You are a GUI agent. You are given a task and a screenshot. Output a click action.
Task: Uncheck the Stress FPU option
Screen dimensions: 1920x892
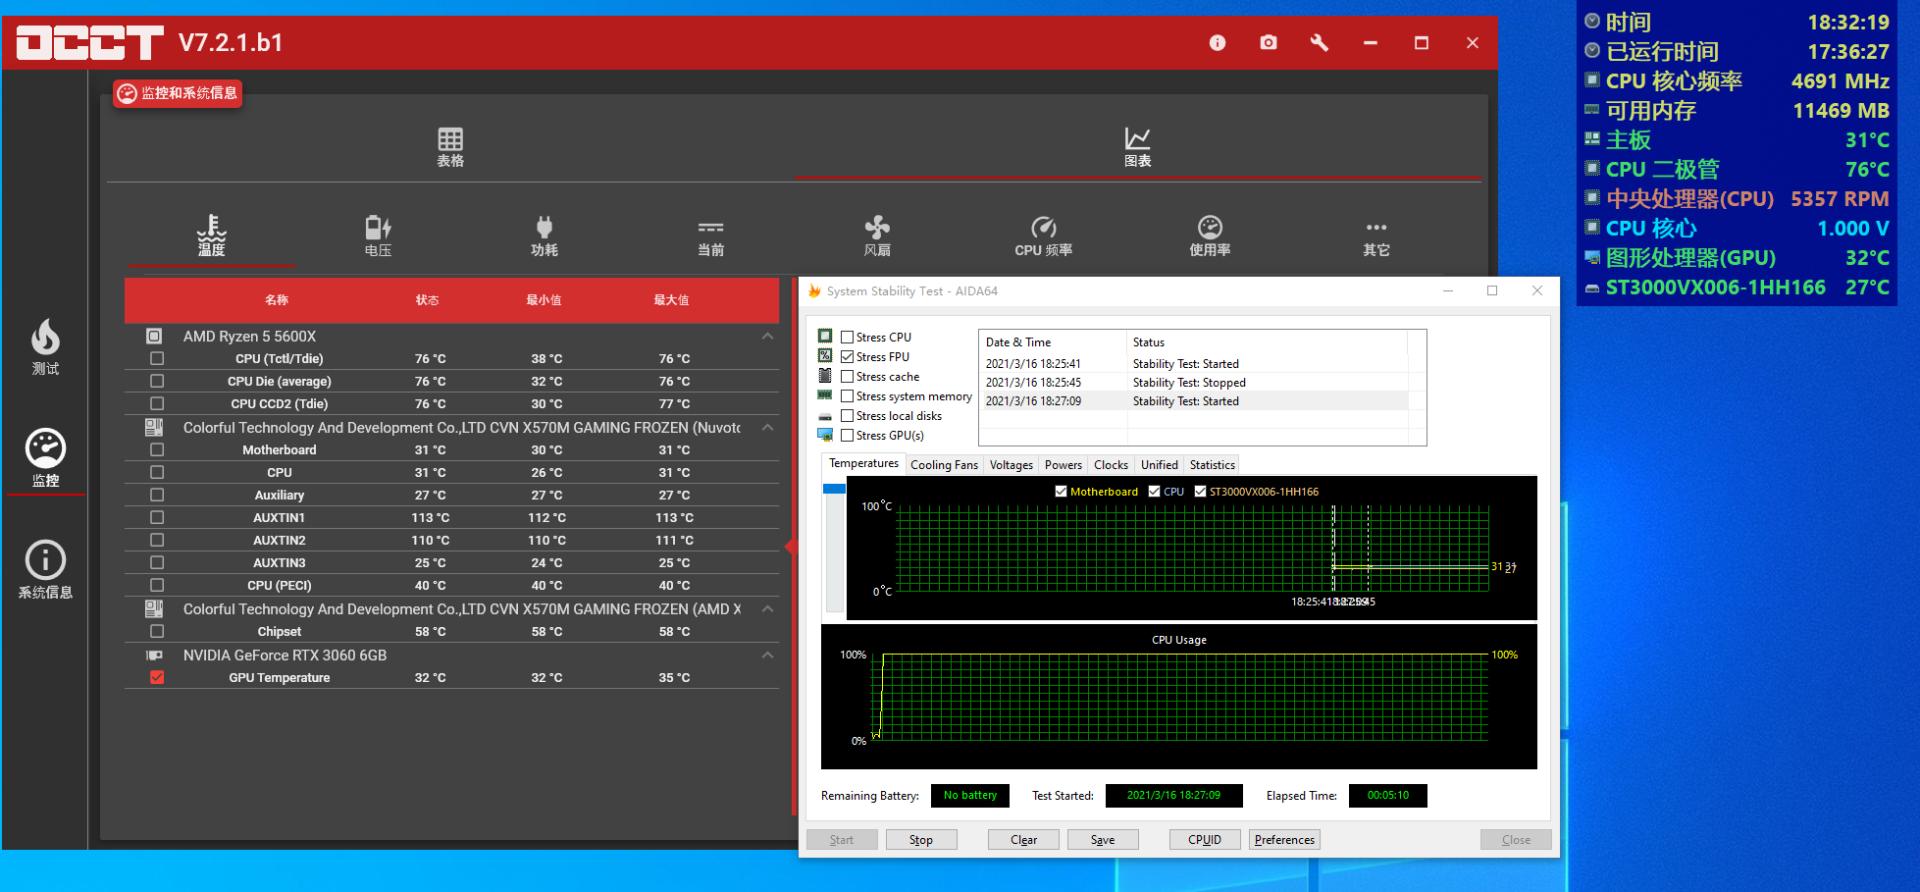[847, 357]
